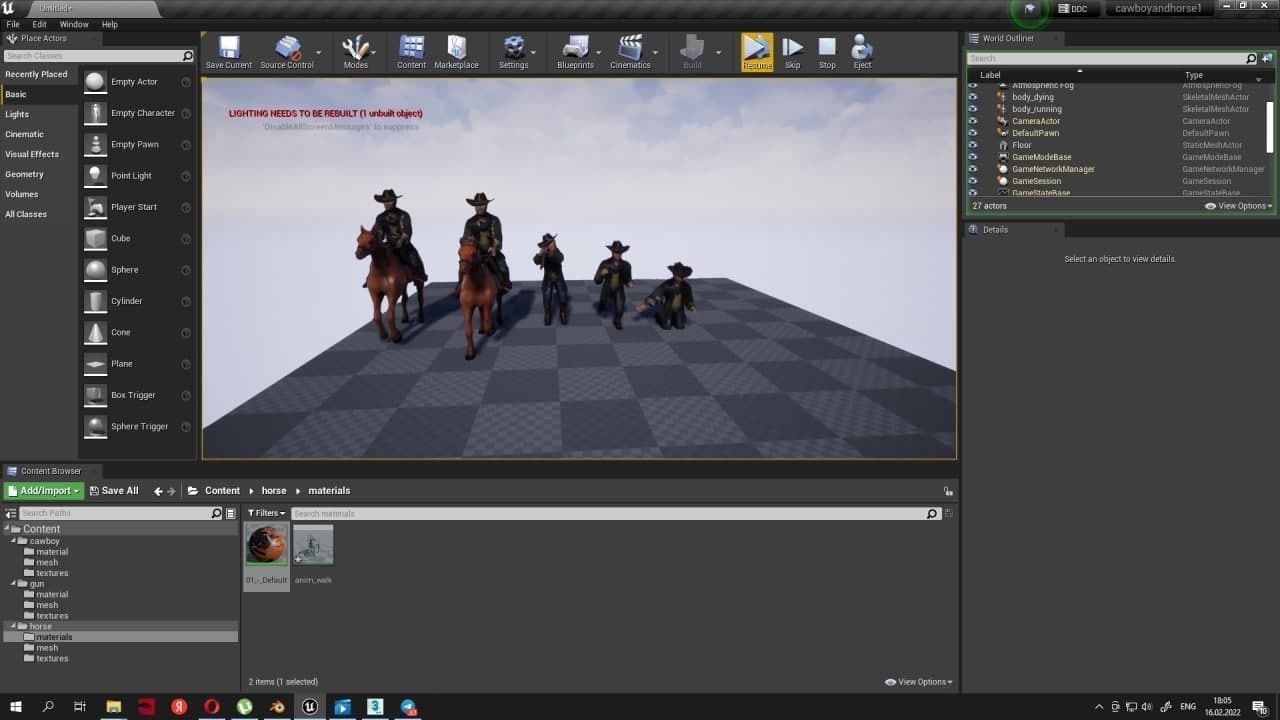Open the Settings toolbar icon
Image resolution: width=1280 pixels, height=720 pixels.
click(x=513, y=52)
